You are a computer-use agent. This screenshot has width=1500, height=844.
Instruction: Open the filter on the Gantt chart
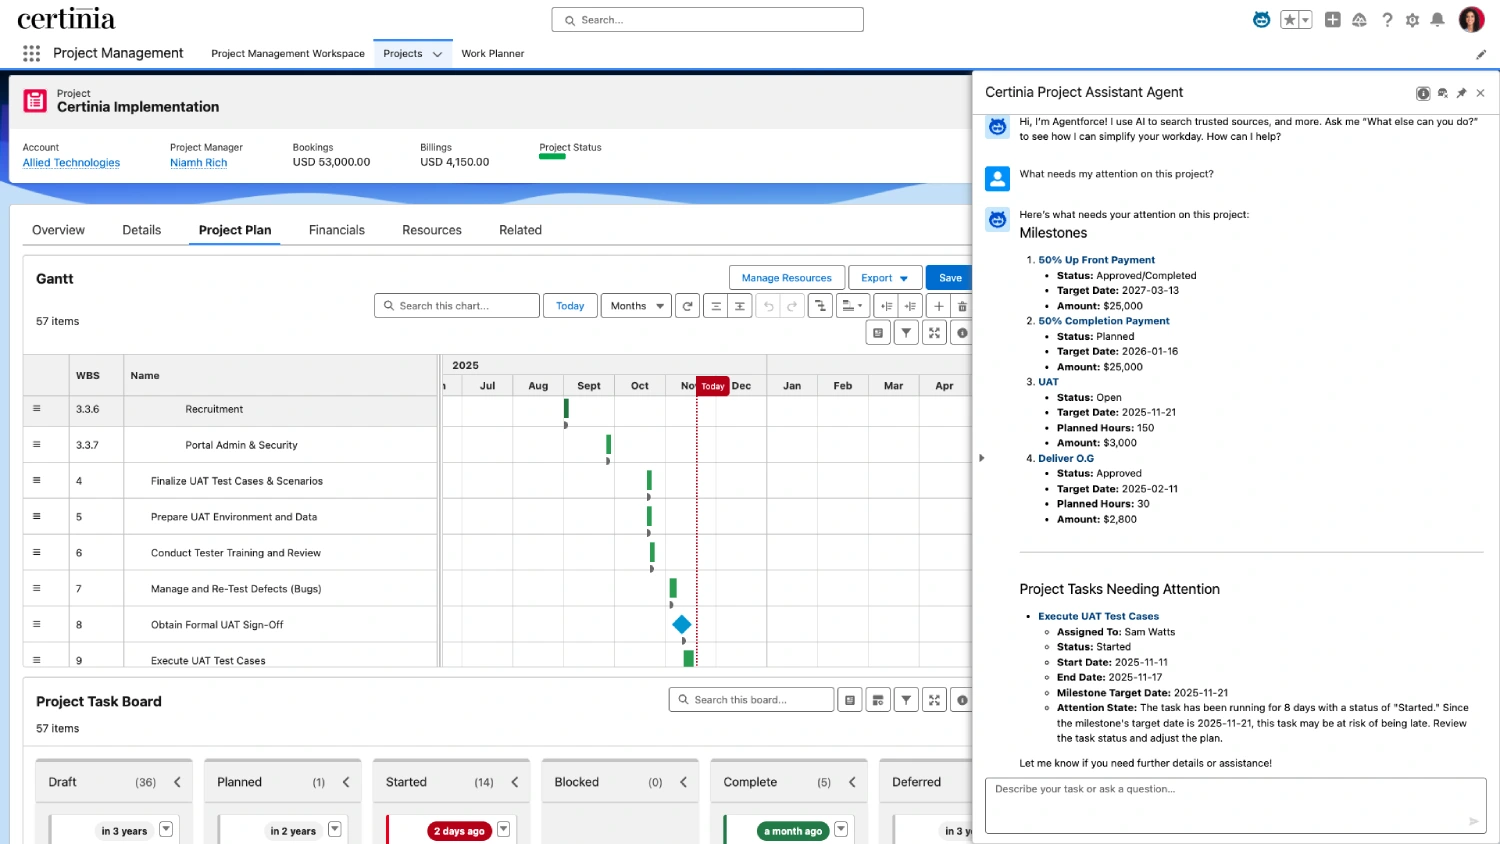click(x=905, y=332)
